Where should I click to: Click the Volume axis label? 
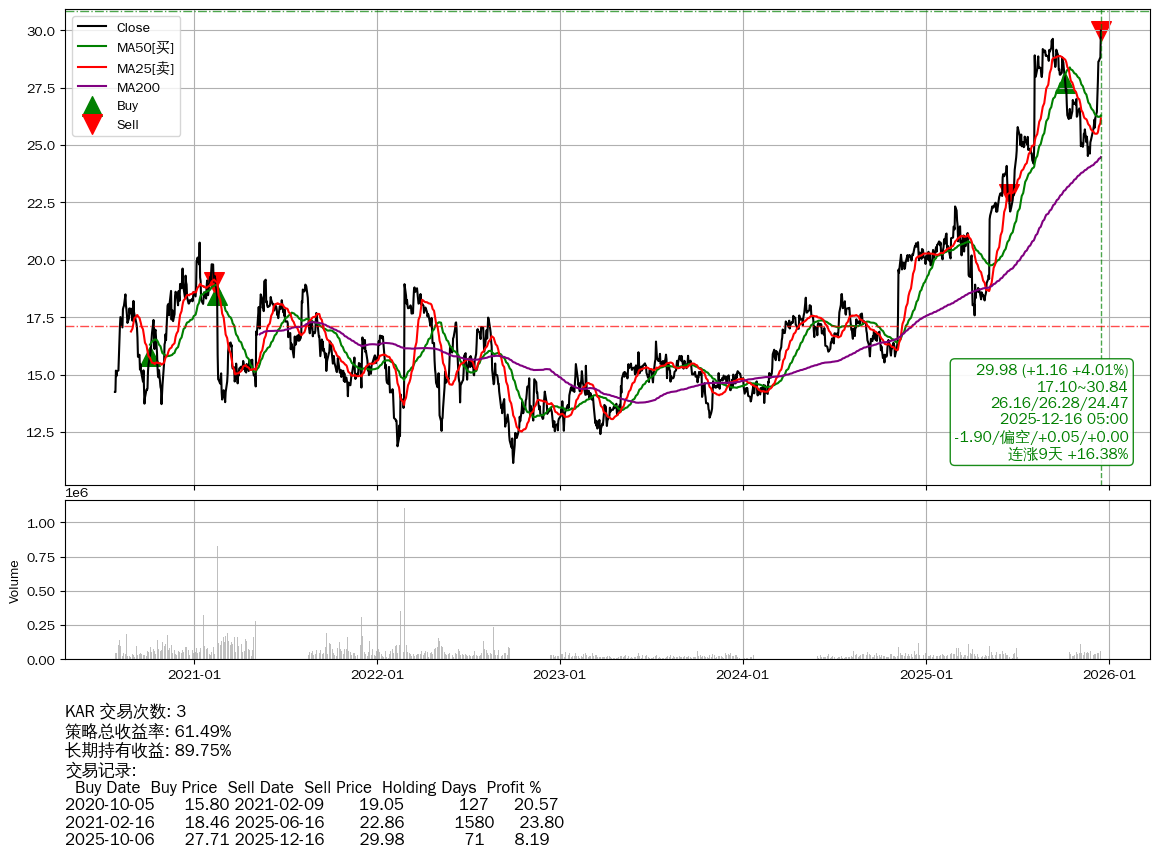point(14,581)
